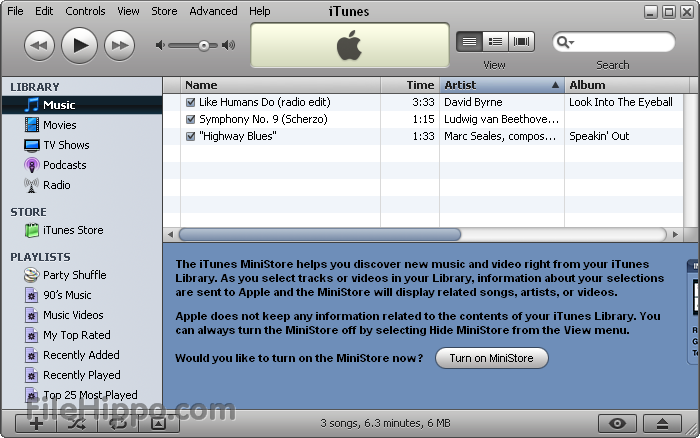Open the Movies library icon

[32, 125]
